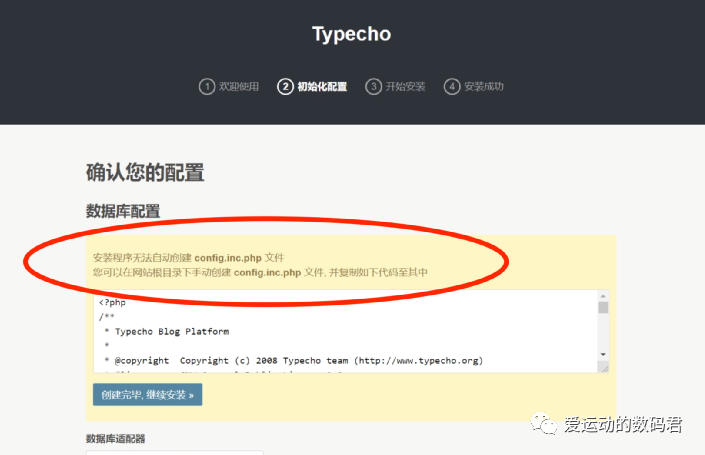The width and height of the screenshot is (705, 455).
Task: Click the 您可以在网站根目录下手动创建 instruction line
Action: pyautogui.click(x=260, y=272)
